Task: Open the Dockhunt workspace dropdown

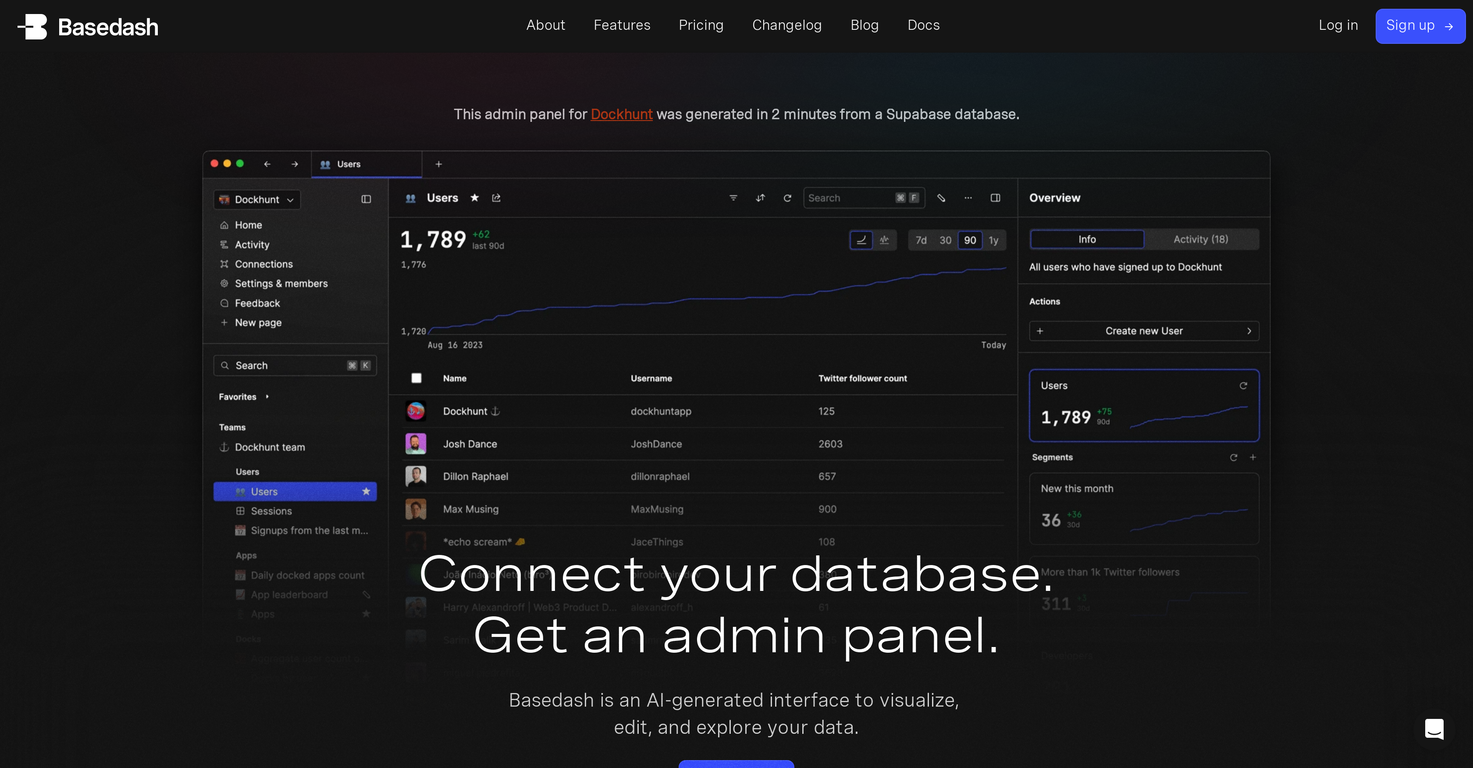Action: pos(257,200)
